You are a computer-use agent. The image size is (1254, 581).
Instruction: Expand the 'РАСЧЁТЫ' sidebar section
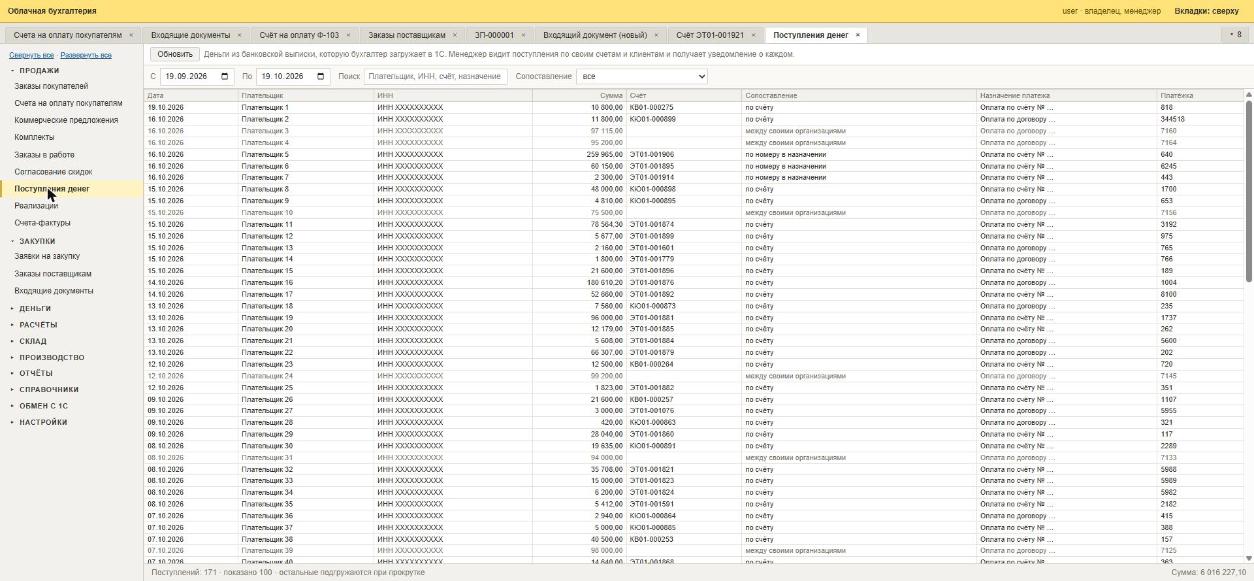(x=38, y=325)
